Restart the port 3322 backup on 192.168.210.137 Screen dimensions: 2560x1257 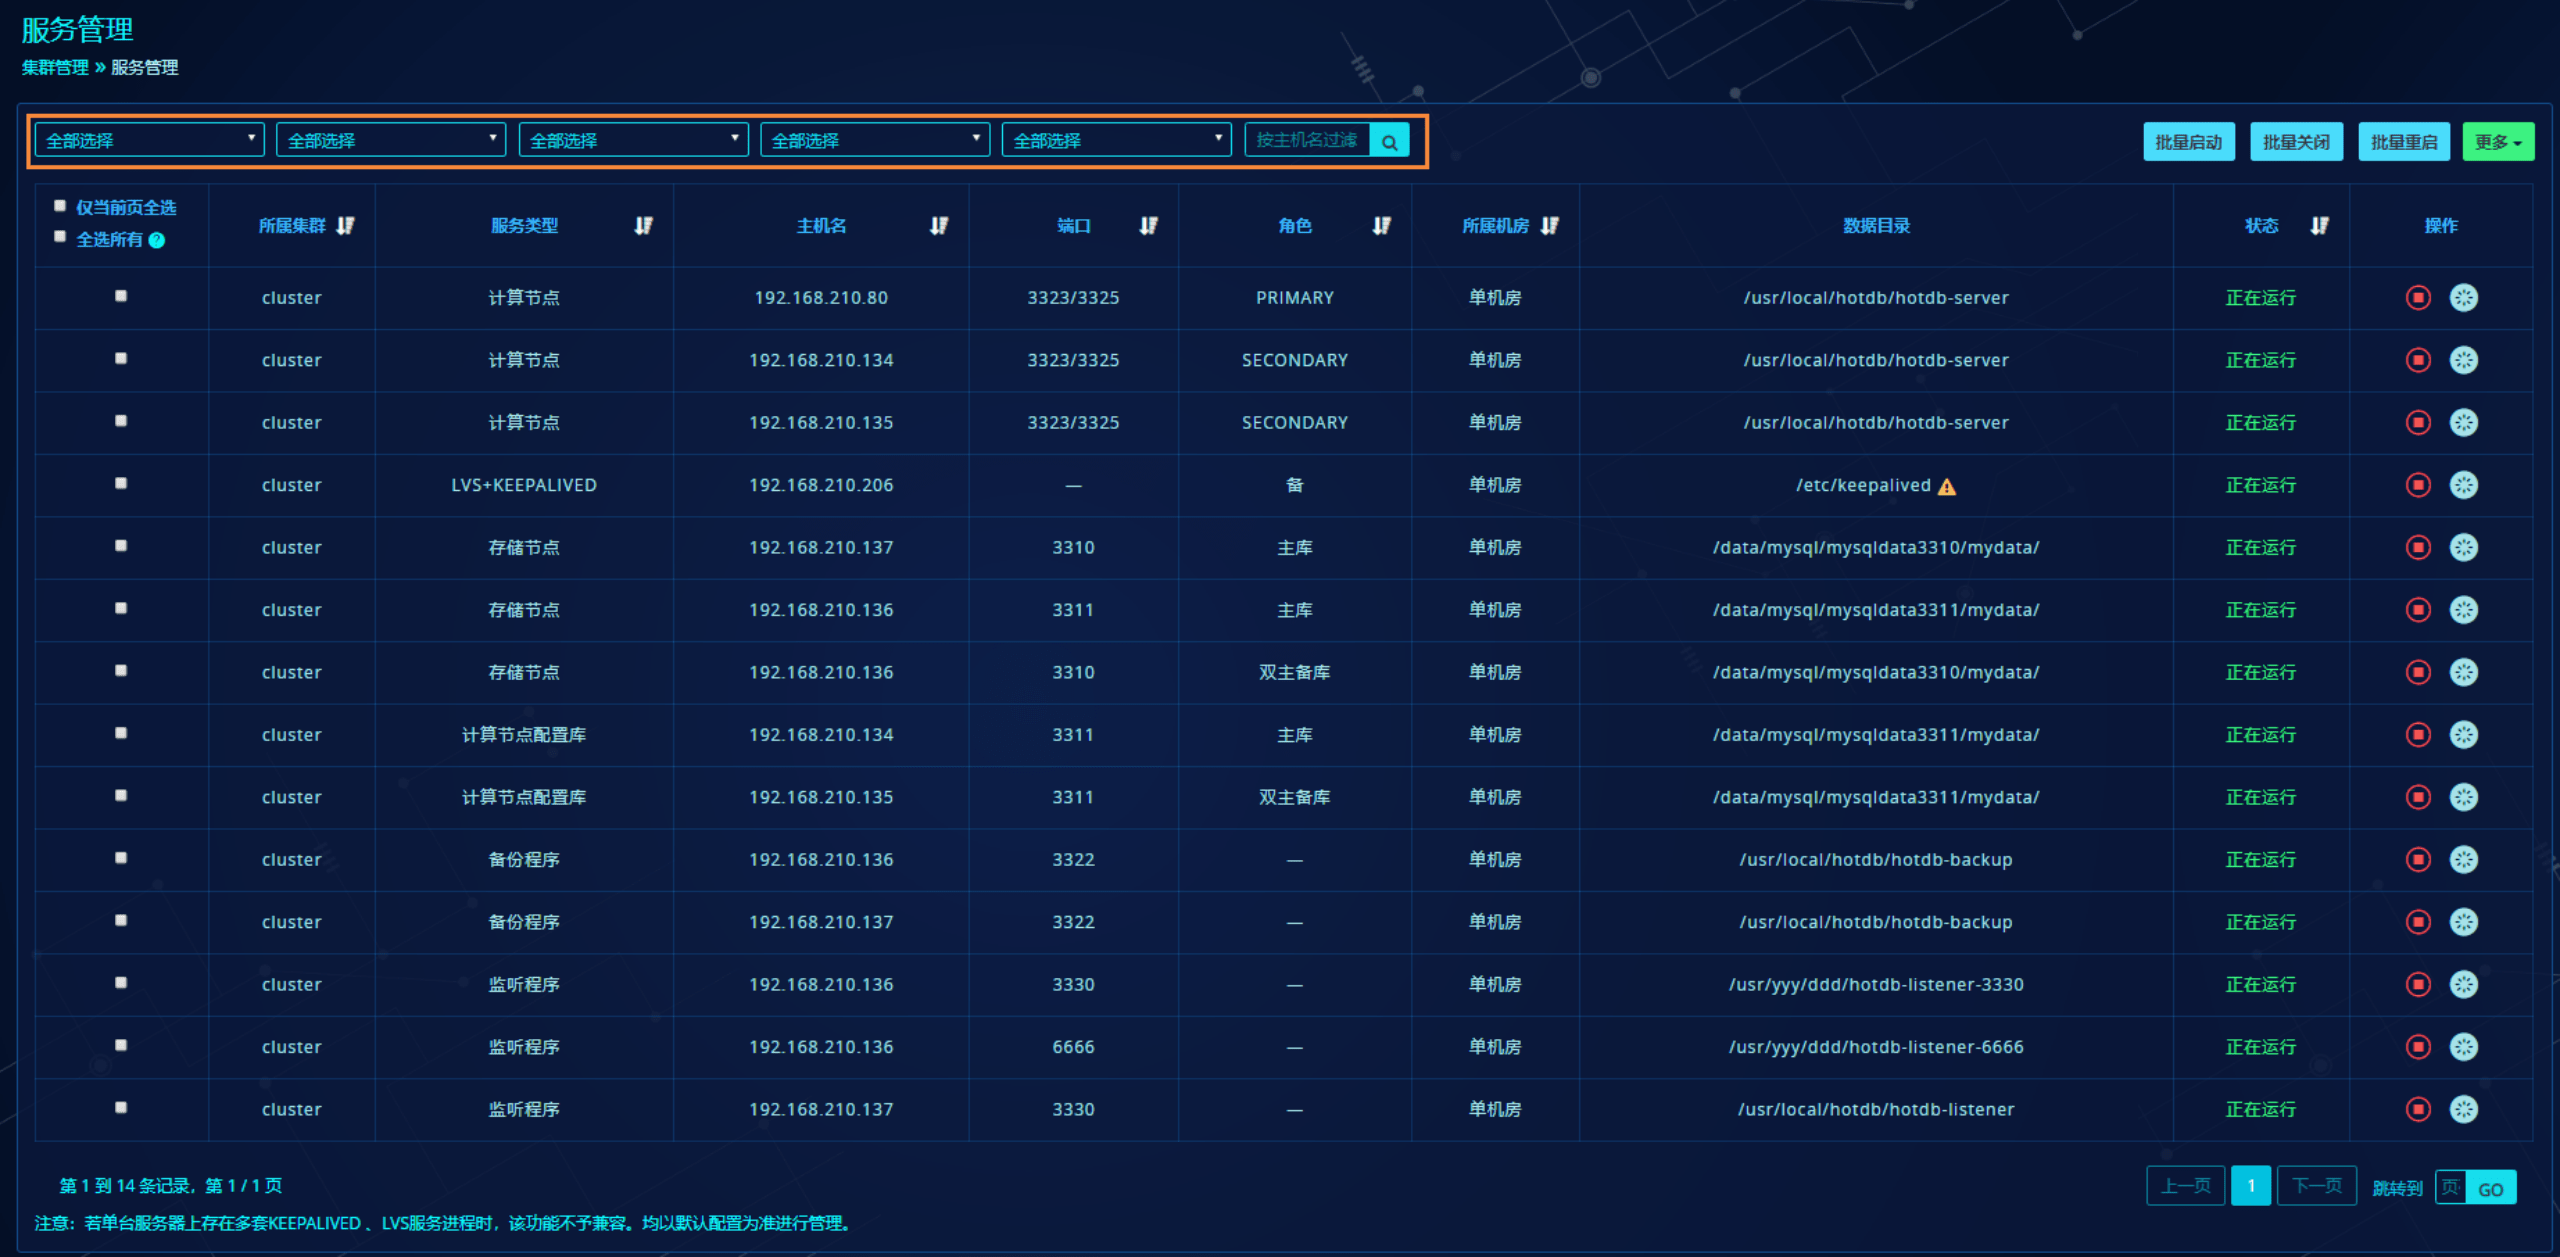coord(2463,922)
